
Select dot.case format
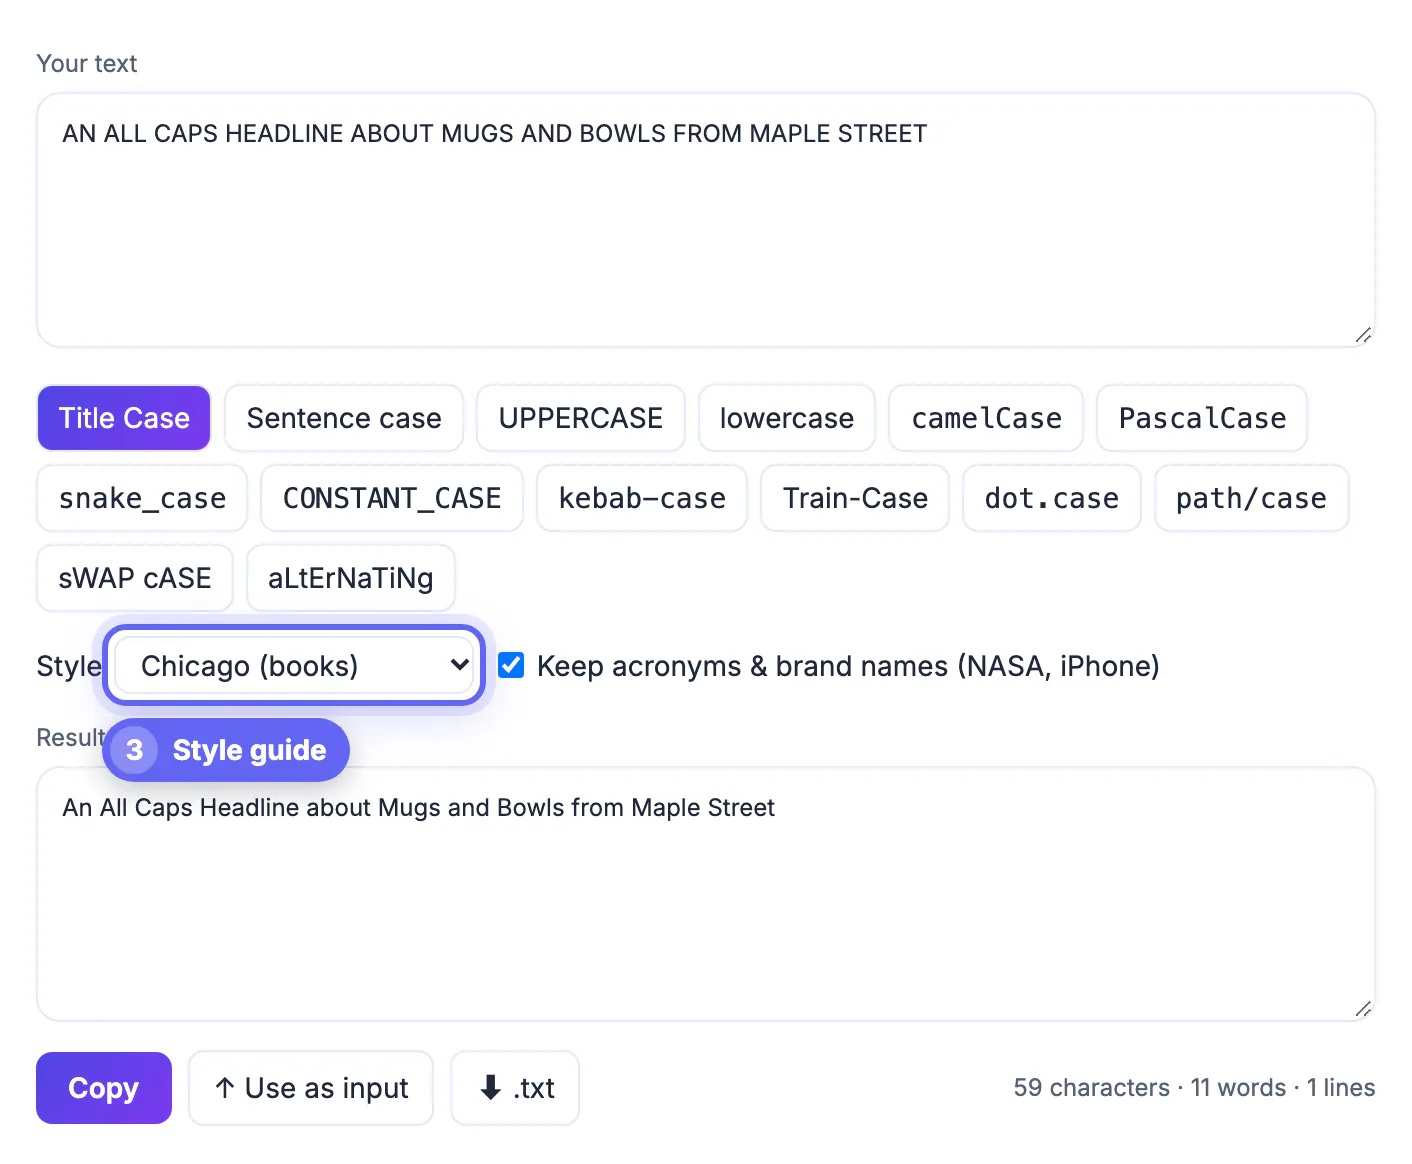[1052, 498]
